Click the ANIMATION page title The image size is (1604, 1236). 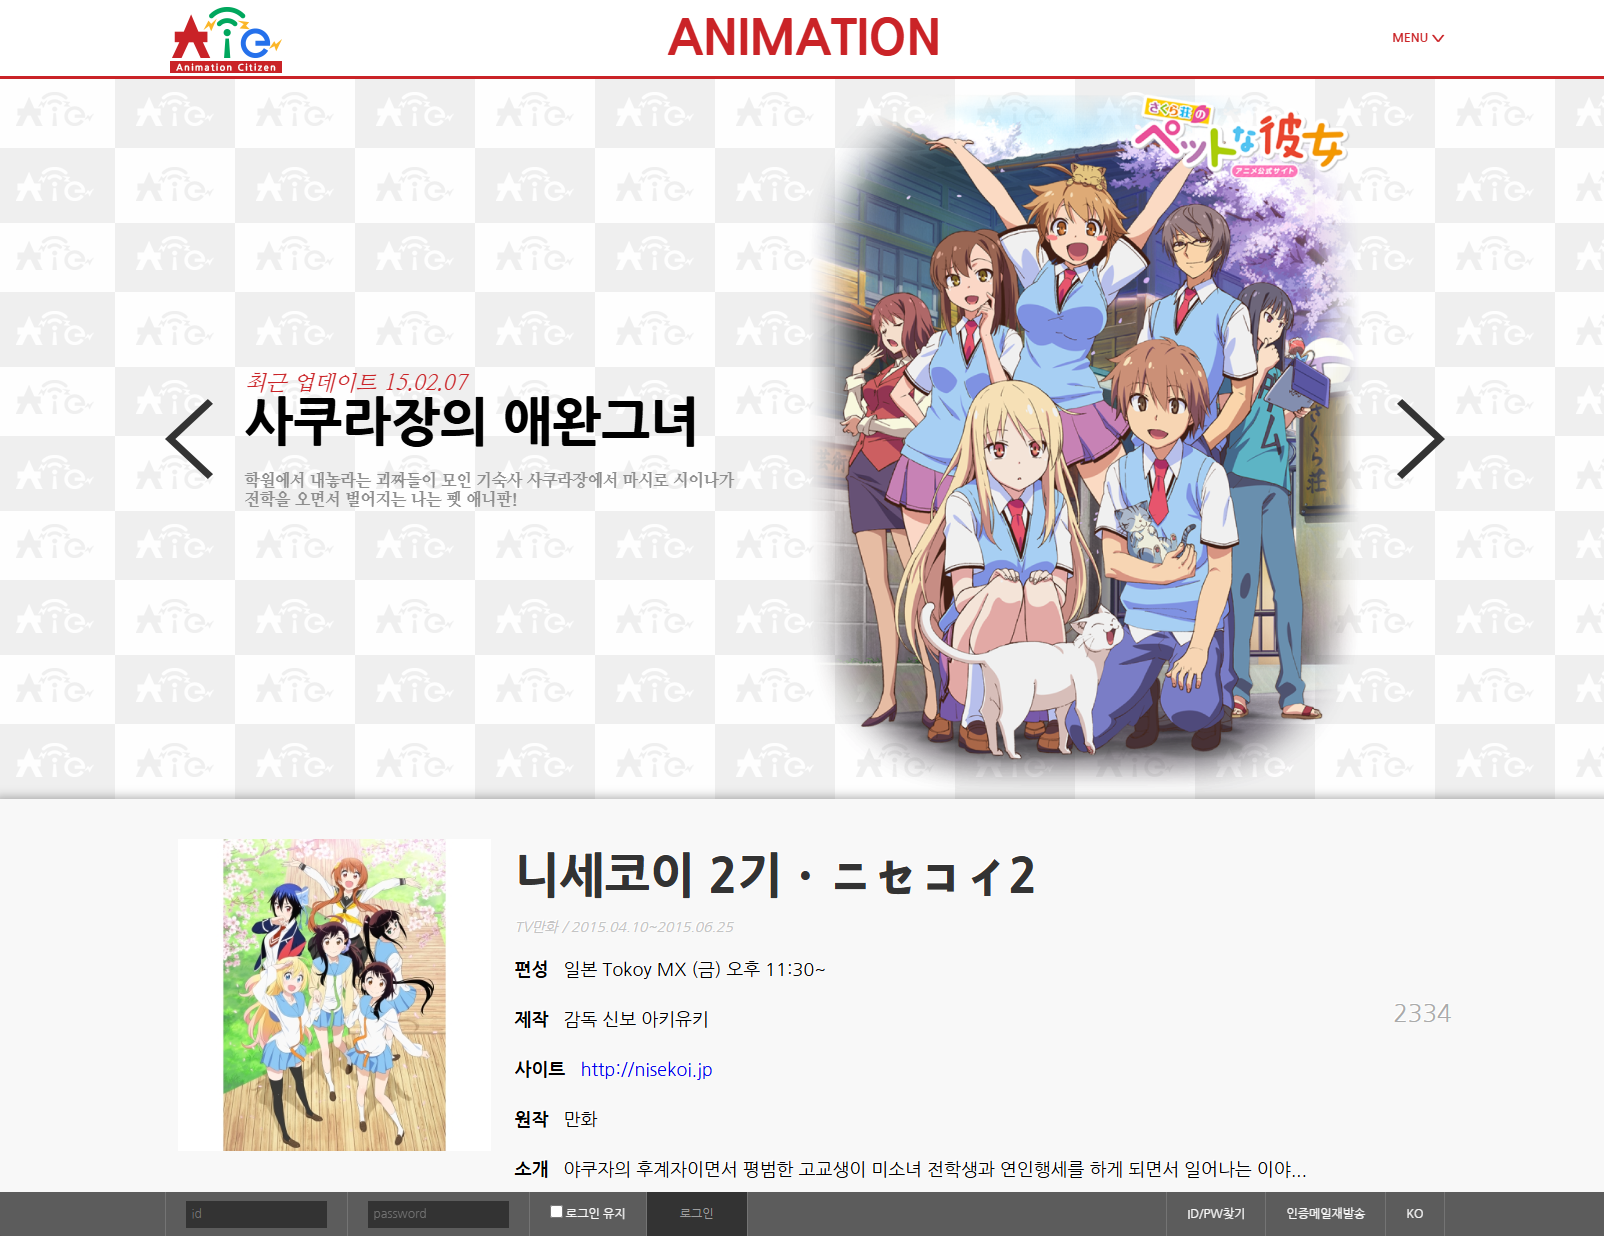pos(804,38)
